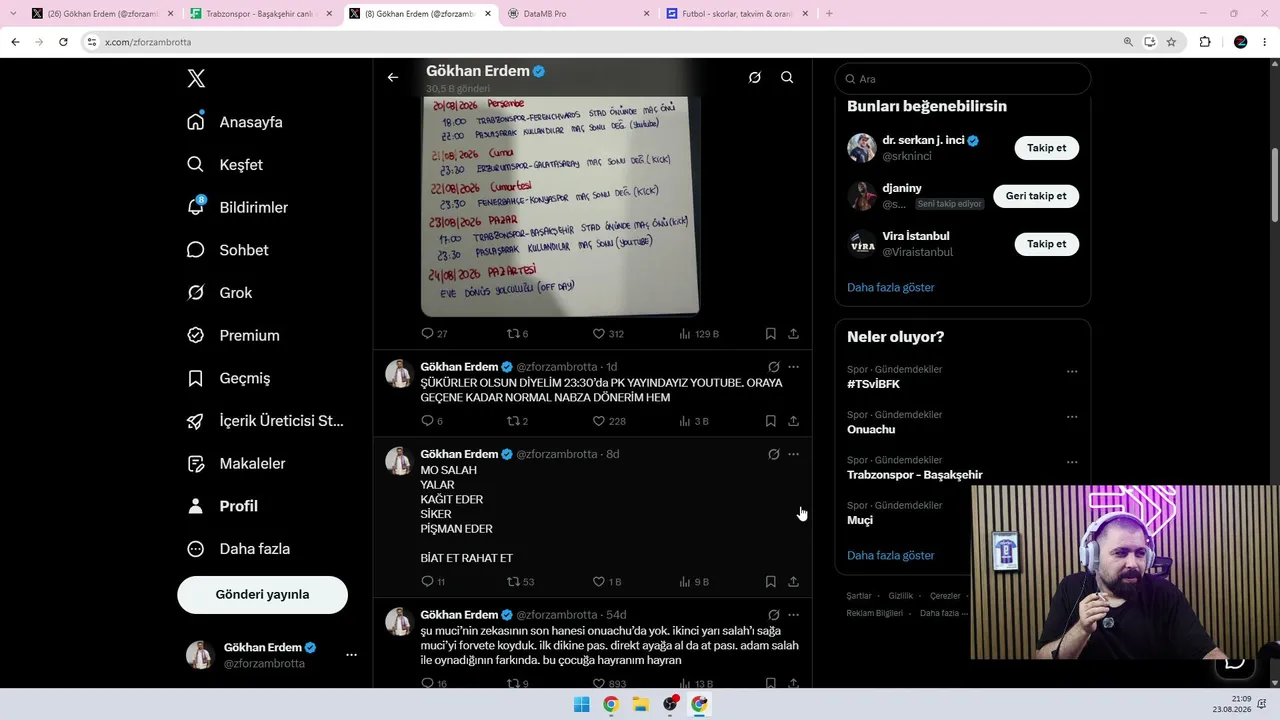Open the handwritten schedule photo
The height and width of the screenshot is (720, 1280).
click(560, 206)
